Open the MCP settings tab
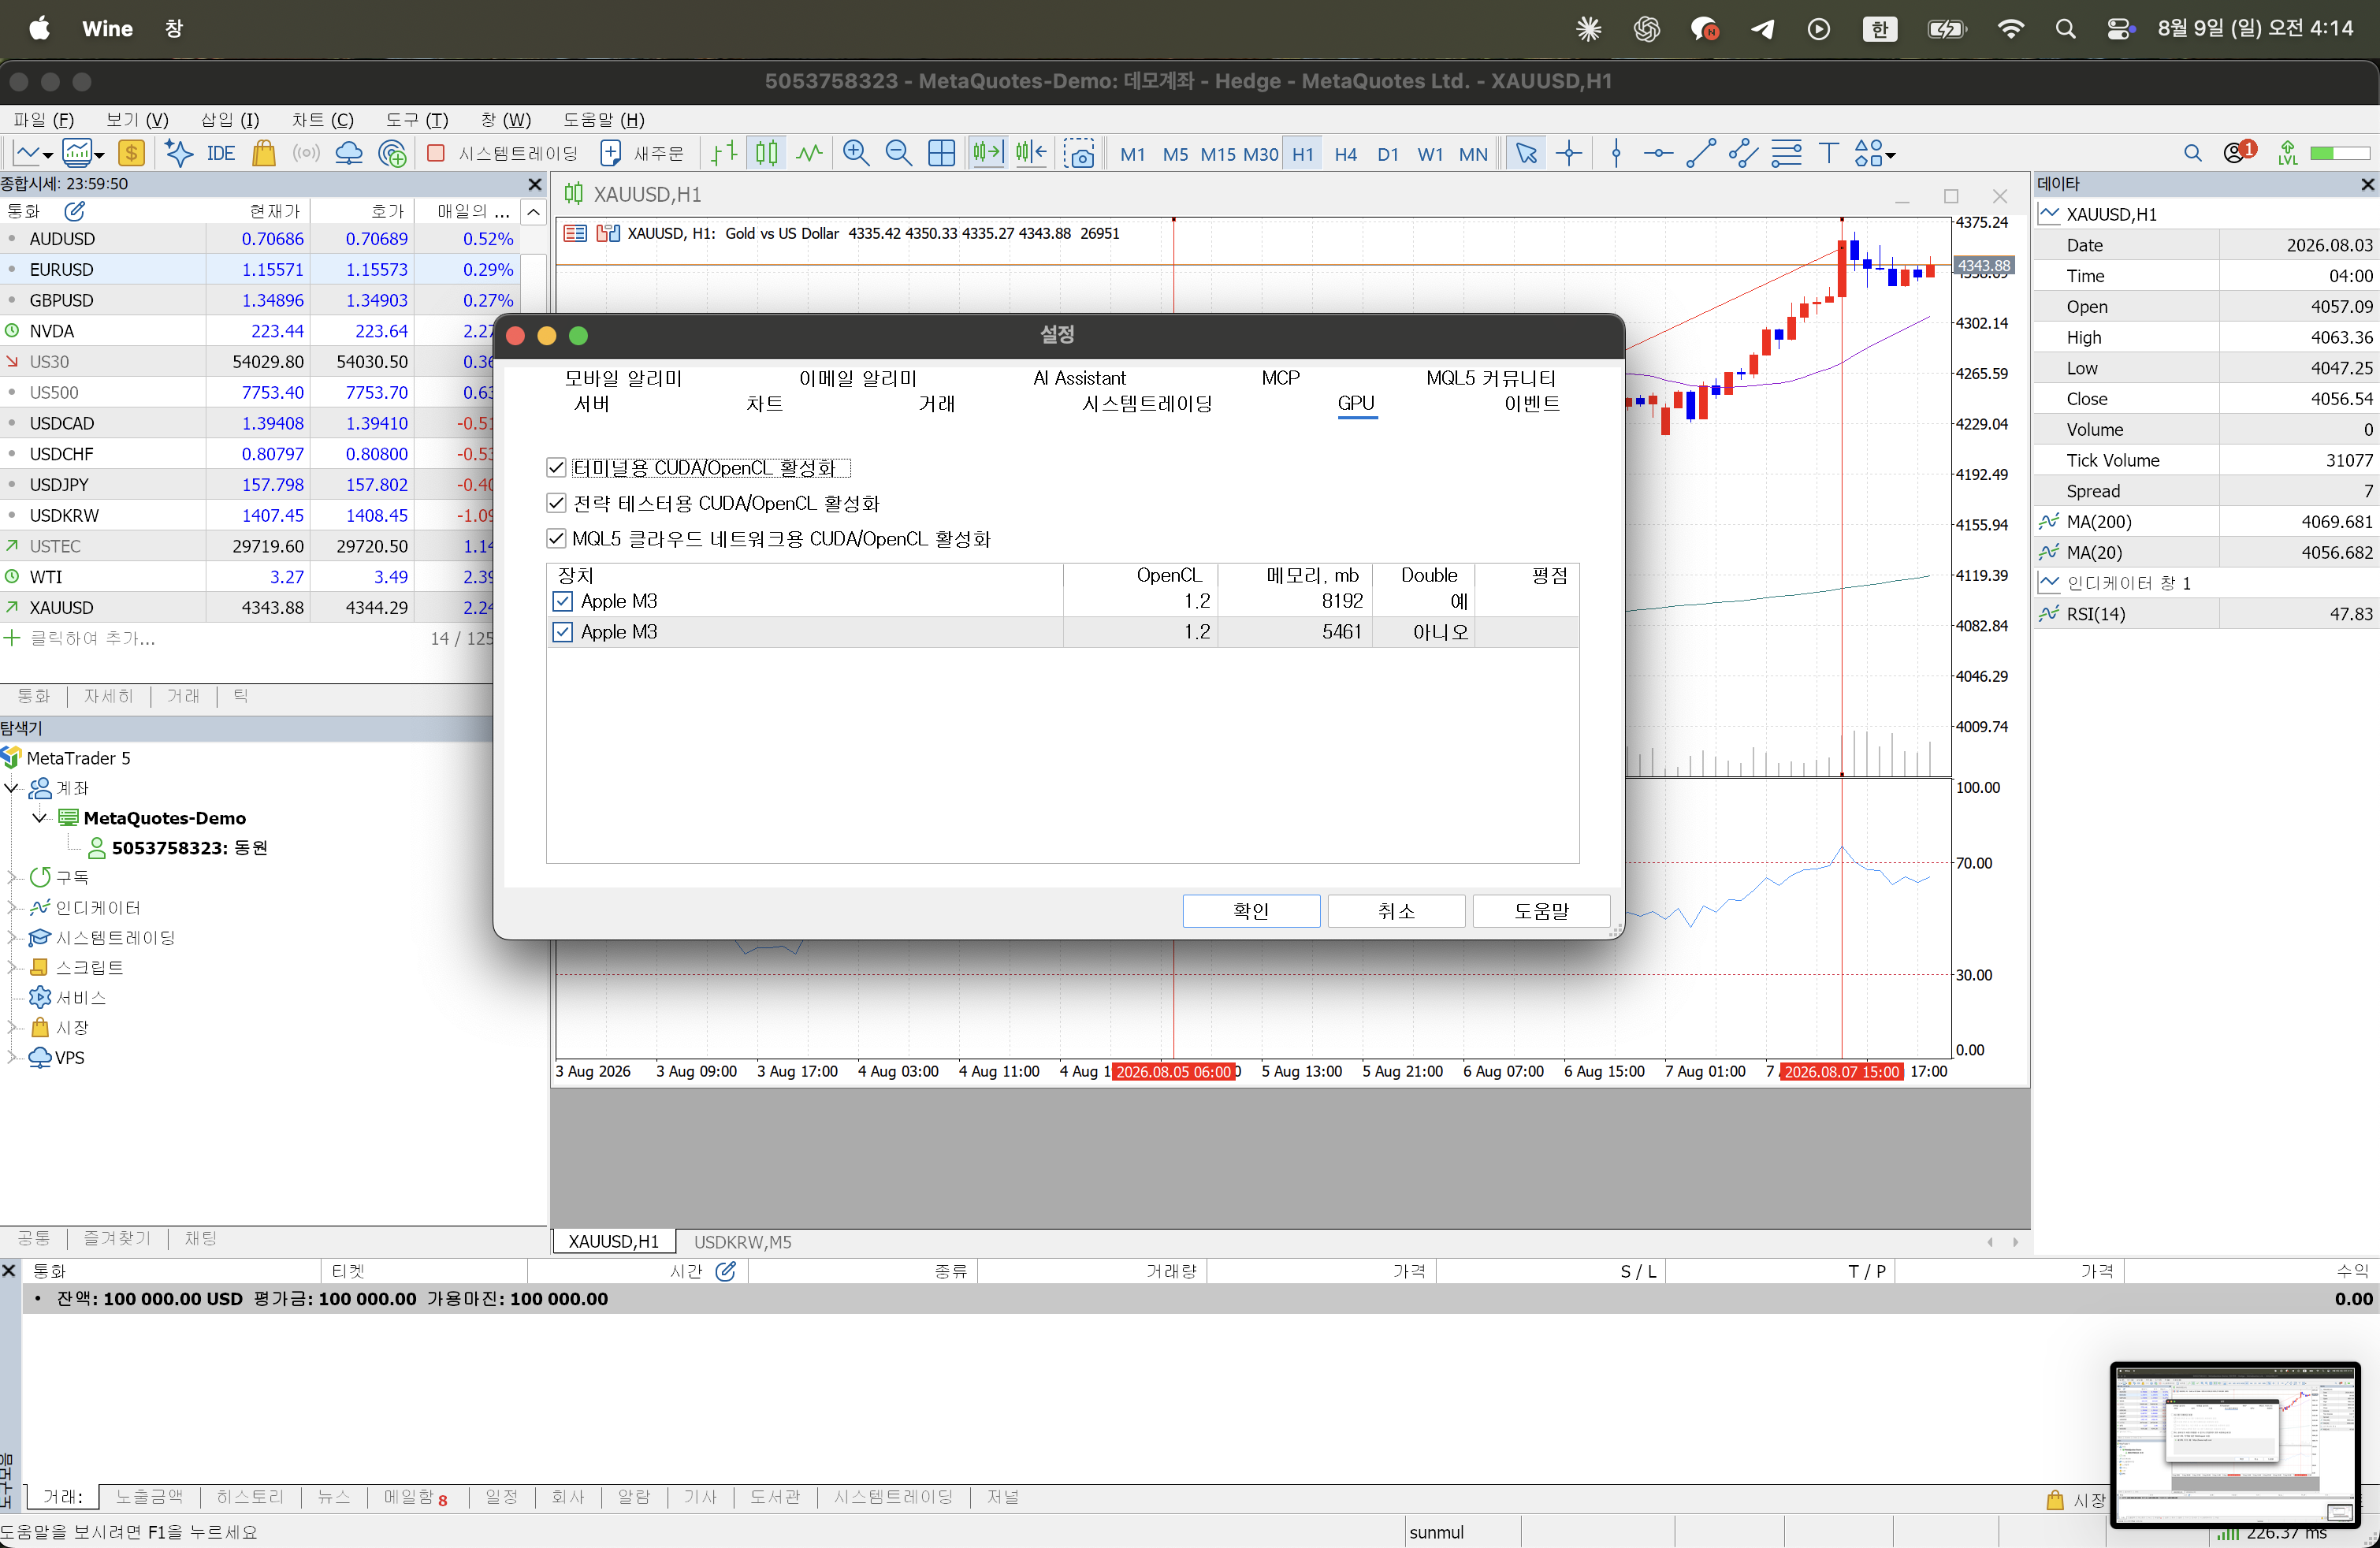 click(1280, 378)
